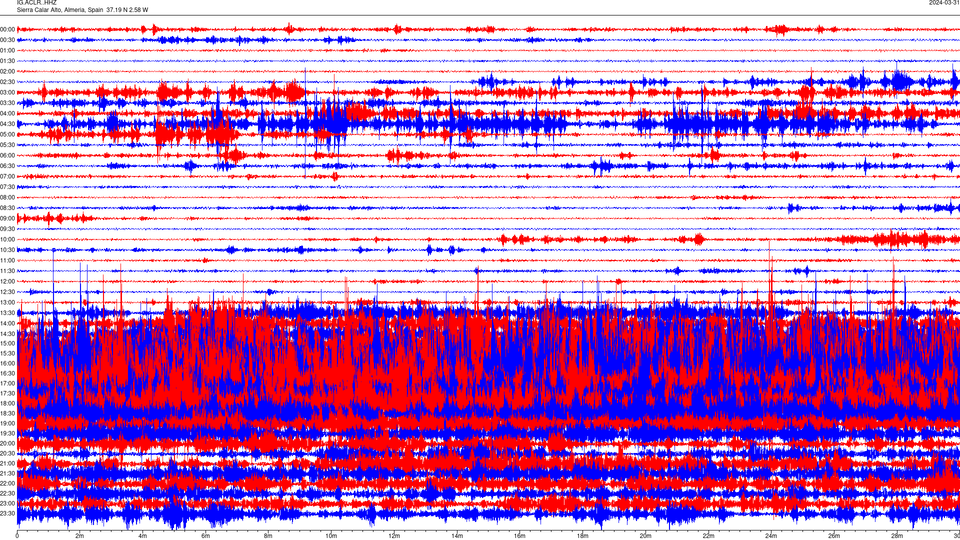
Task: Select the 17:00 row label
Action: 8,383
